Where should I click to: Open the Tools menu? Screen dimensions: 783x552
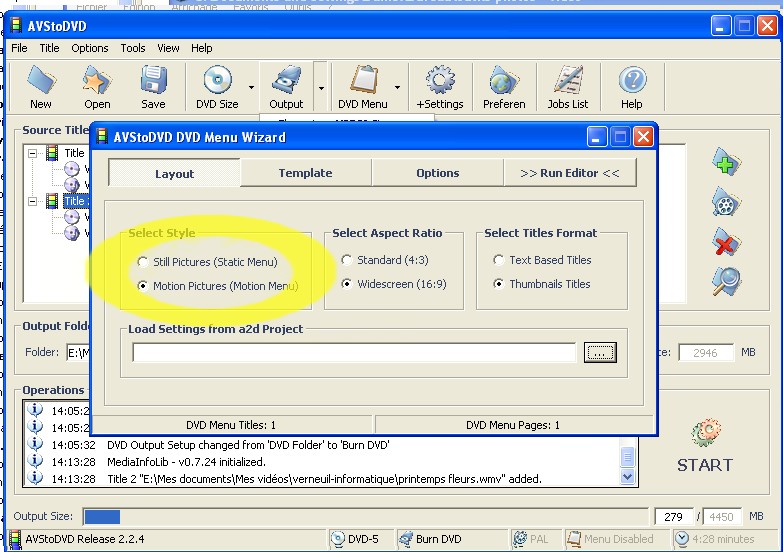pyautogui.click(x=133, y=48)
